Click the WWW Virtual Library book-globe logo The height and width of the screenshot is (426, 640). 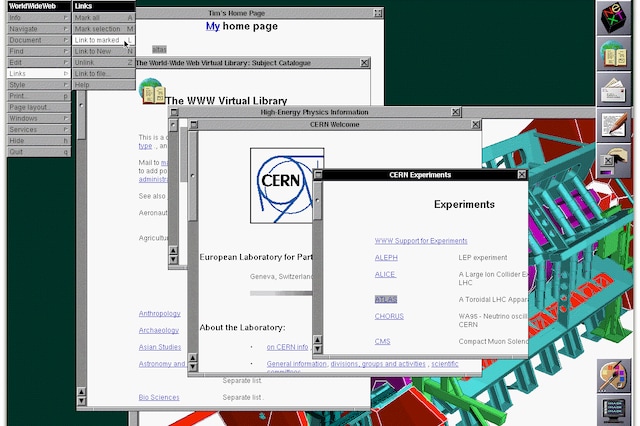(151, 91)
